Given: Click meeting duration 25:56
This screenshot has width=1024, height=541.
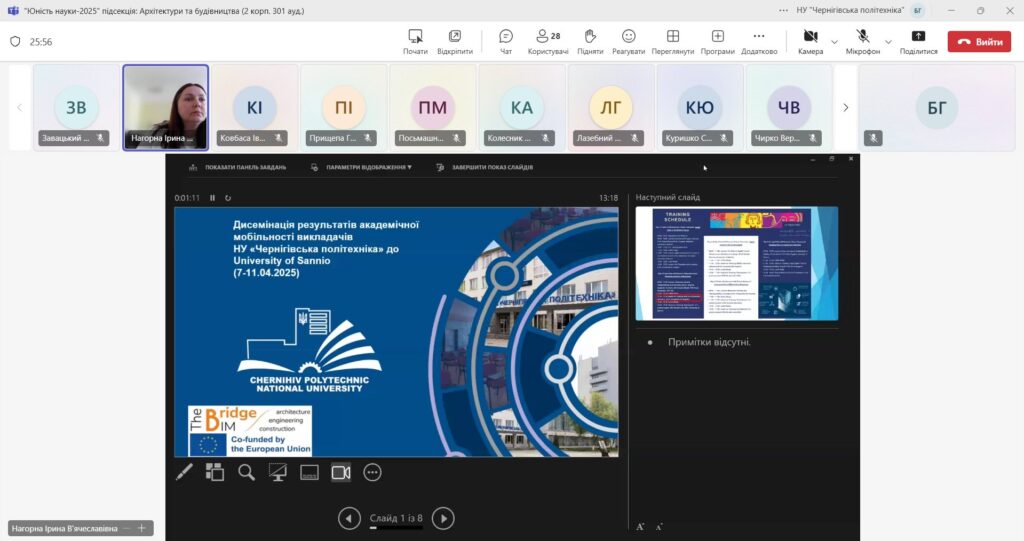Looking at the screenshot, I should pos(40,42).
